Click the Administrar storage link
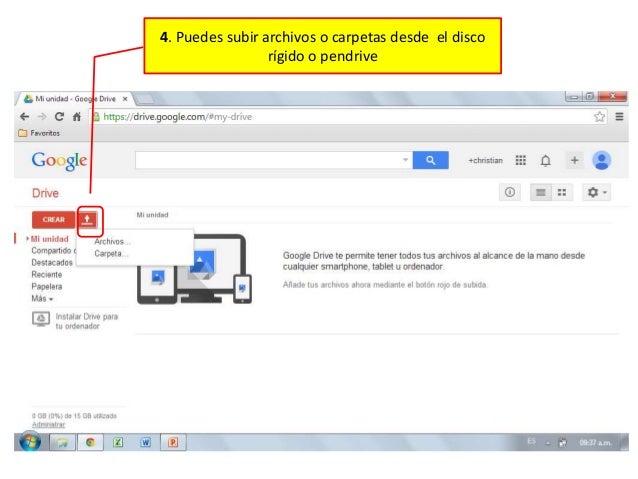This screenshot has width=638, height=479. (48, 424)
